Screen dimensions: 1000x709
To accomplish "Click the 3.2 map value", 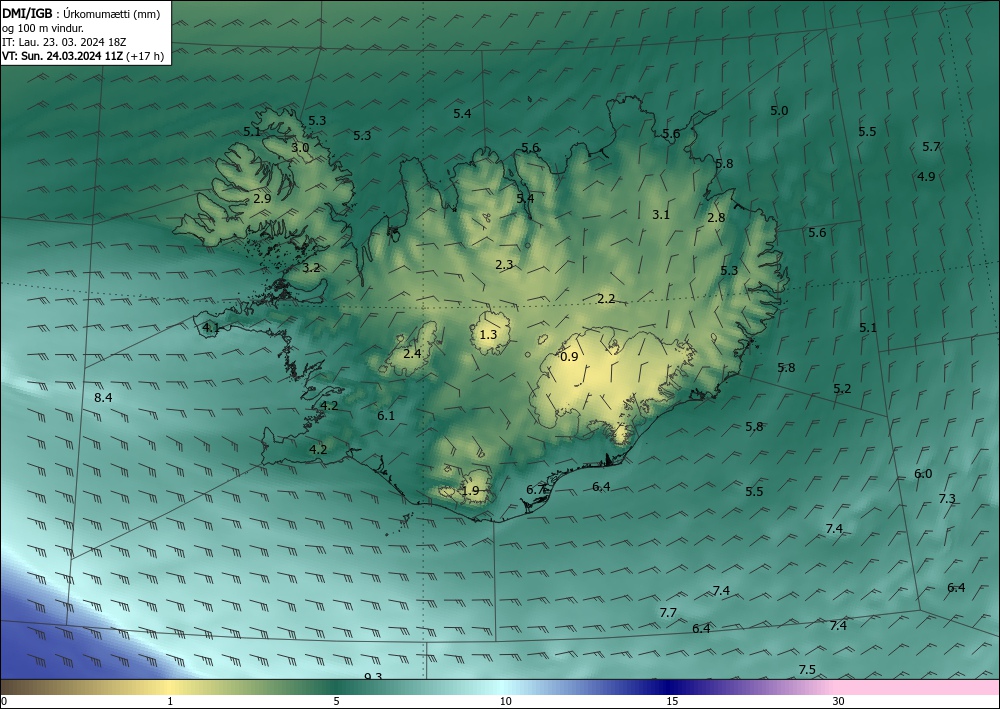I will (311, 268).
